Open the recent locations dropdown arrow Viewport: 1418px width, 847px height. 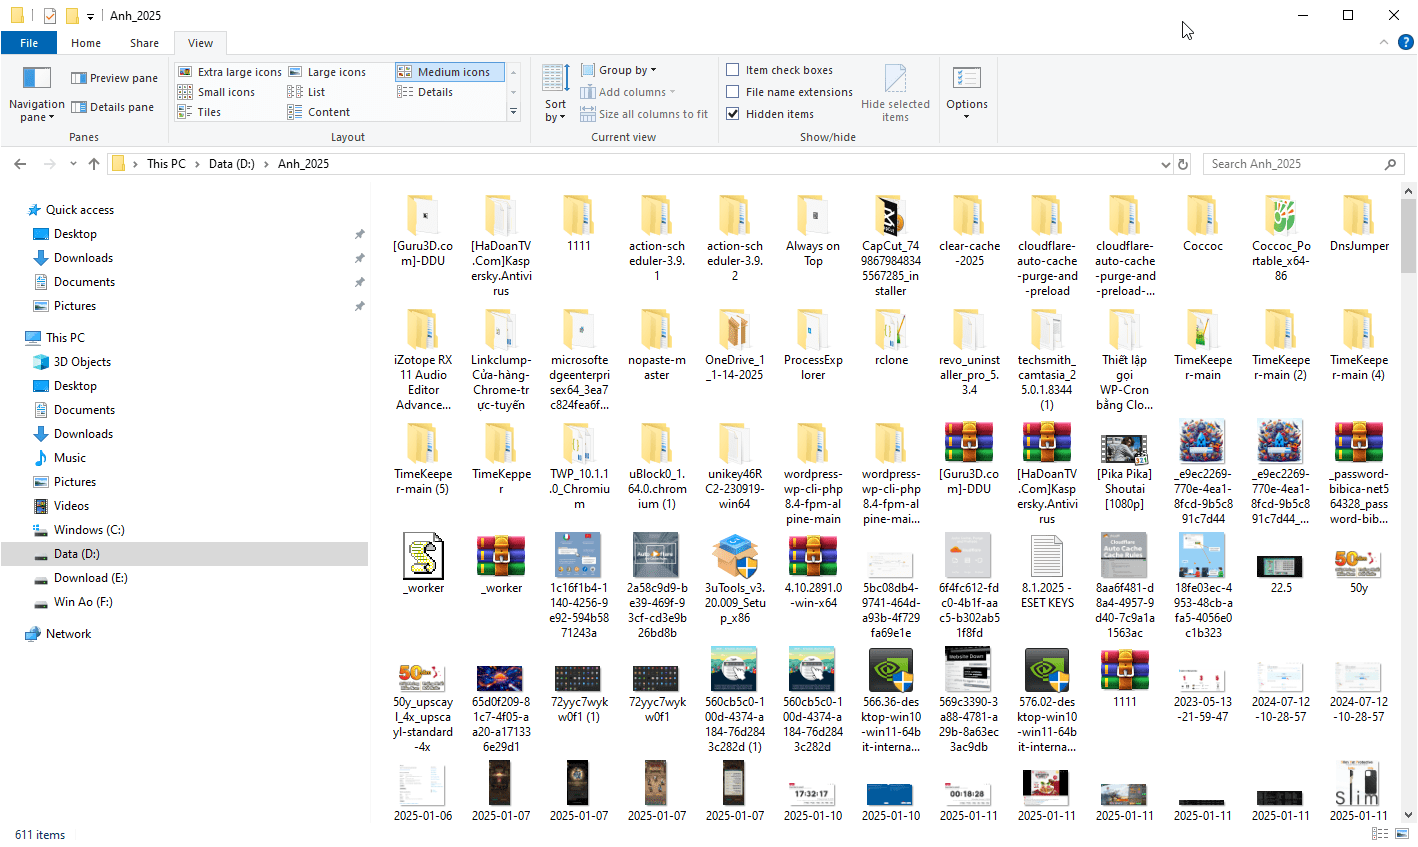click(73, 164)
